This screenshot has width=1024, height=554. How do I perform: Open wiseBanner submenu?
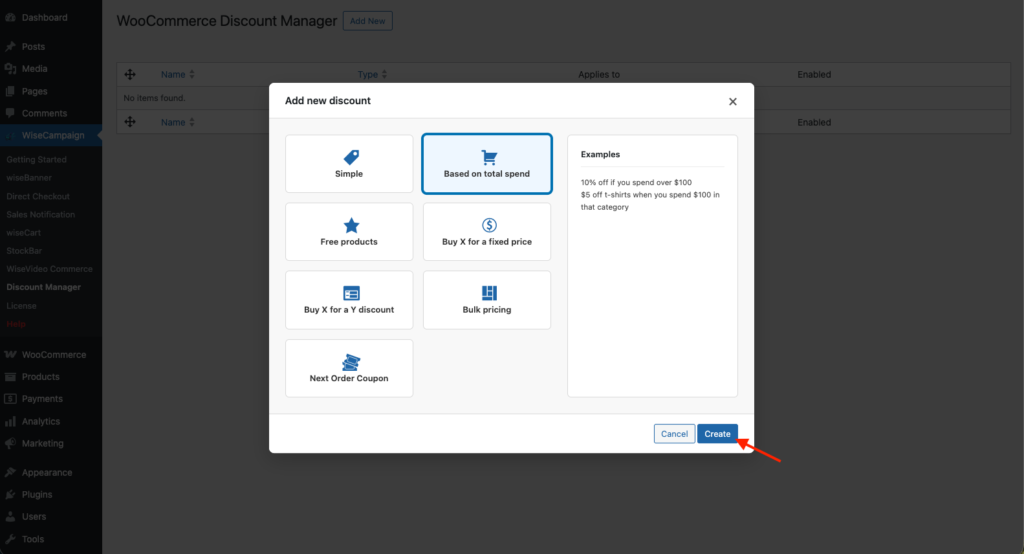click(29, 178)
